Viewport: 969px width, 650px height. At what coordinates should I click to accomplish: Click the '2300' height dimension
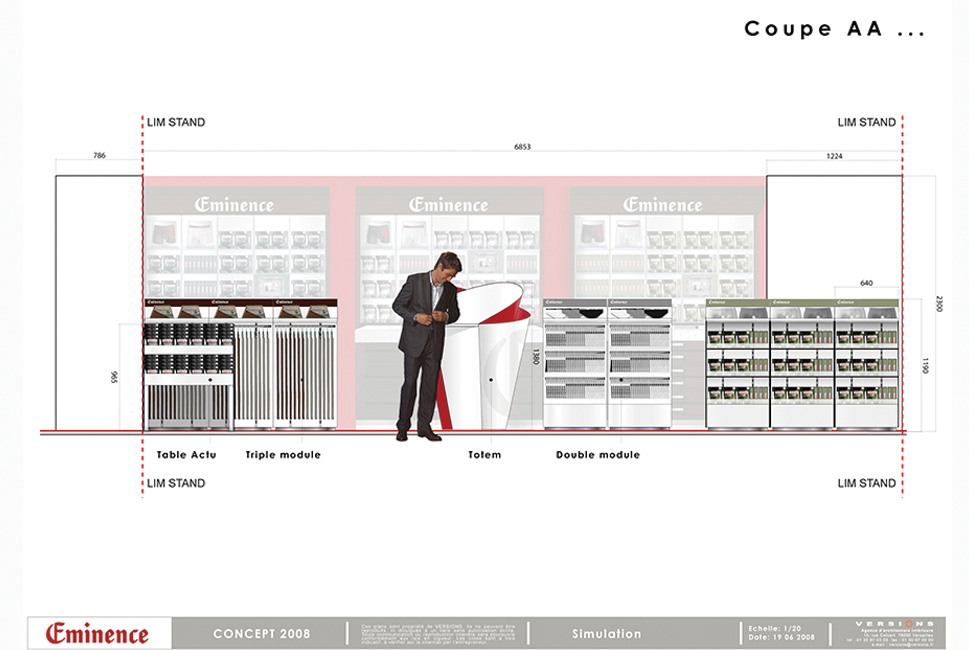pos(939,303)
